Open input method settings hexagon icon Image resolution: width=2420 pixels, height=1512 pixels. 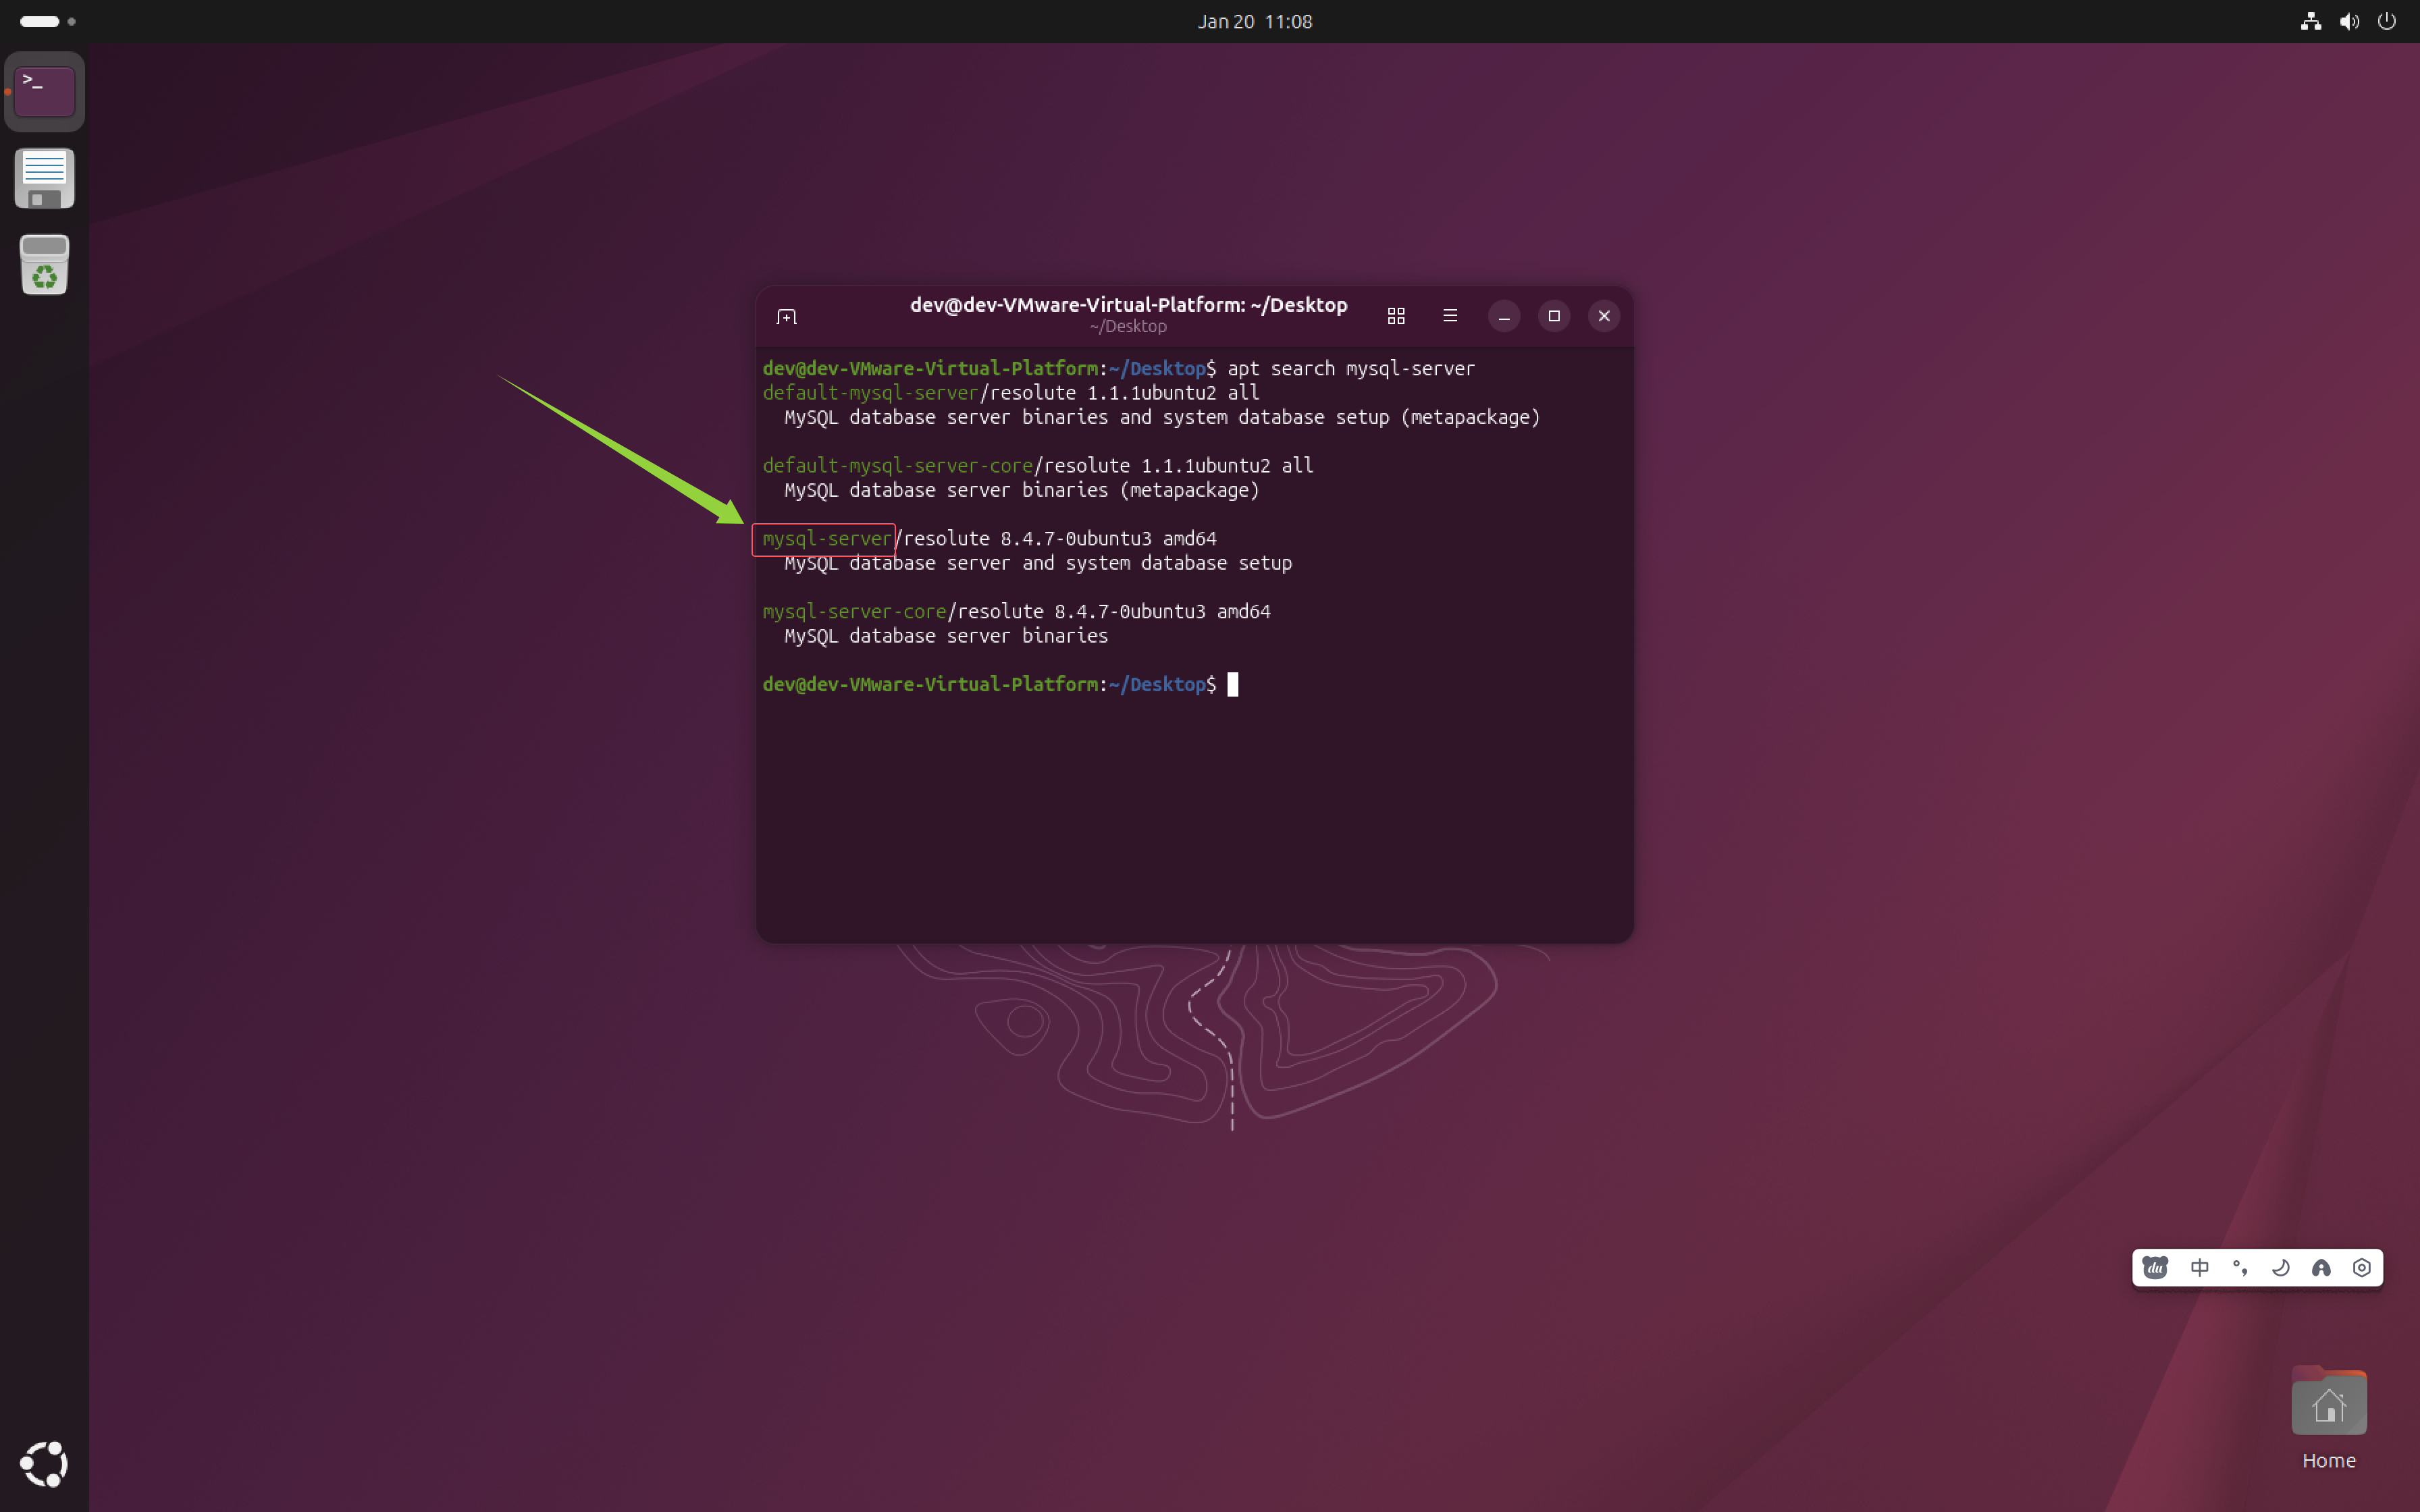click(2362, 1268)
